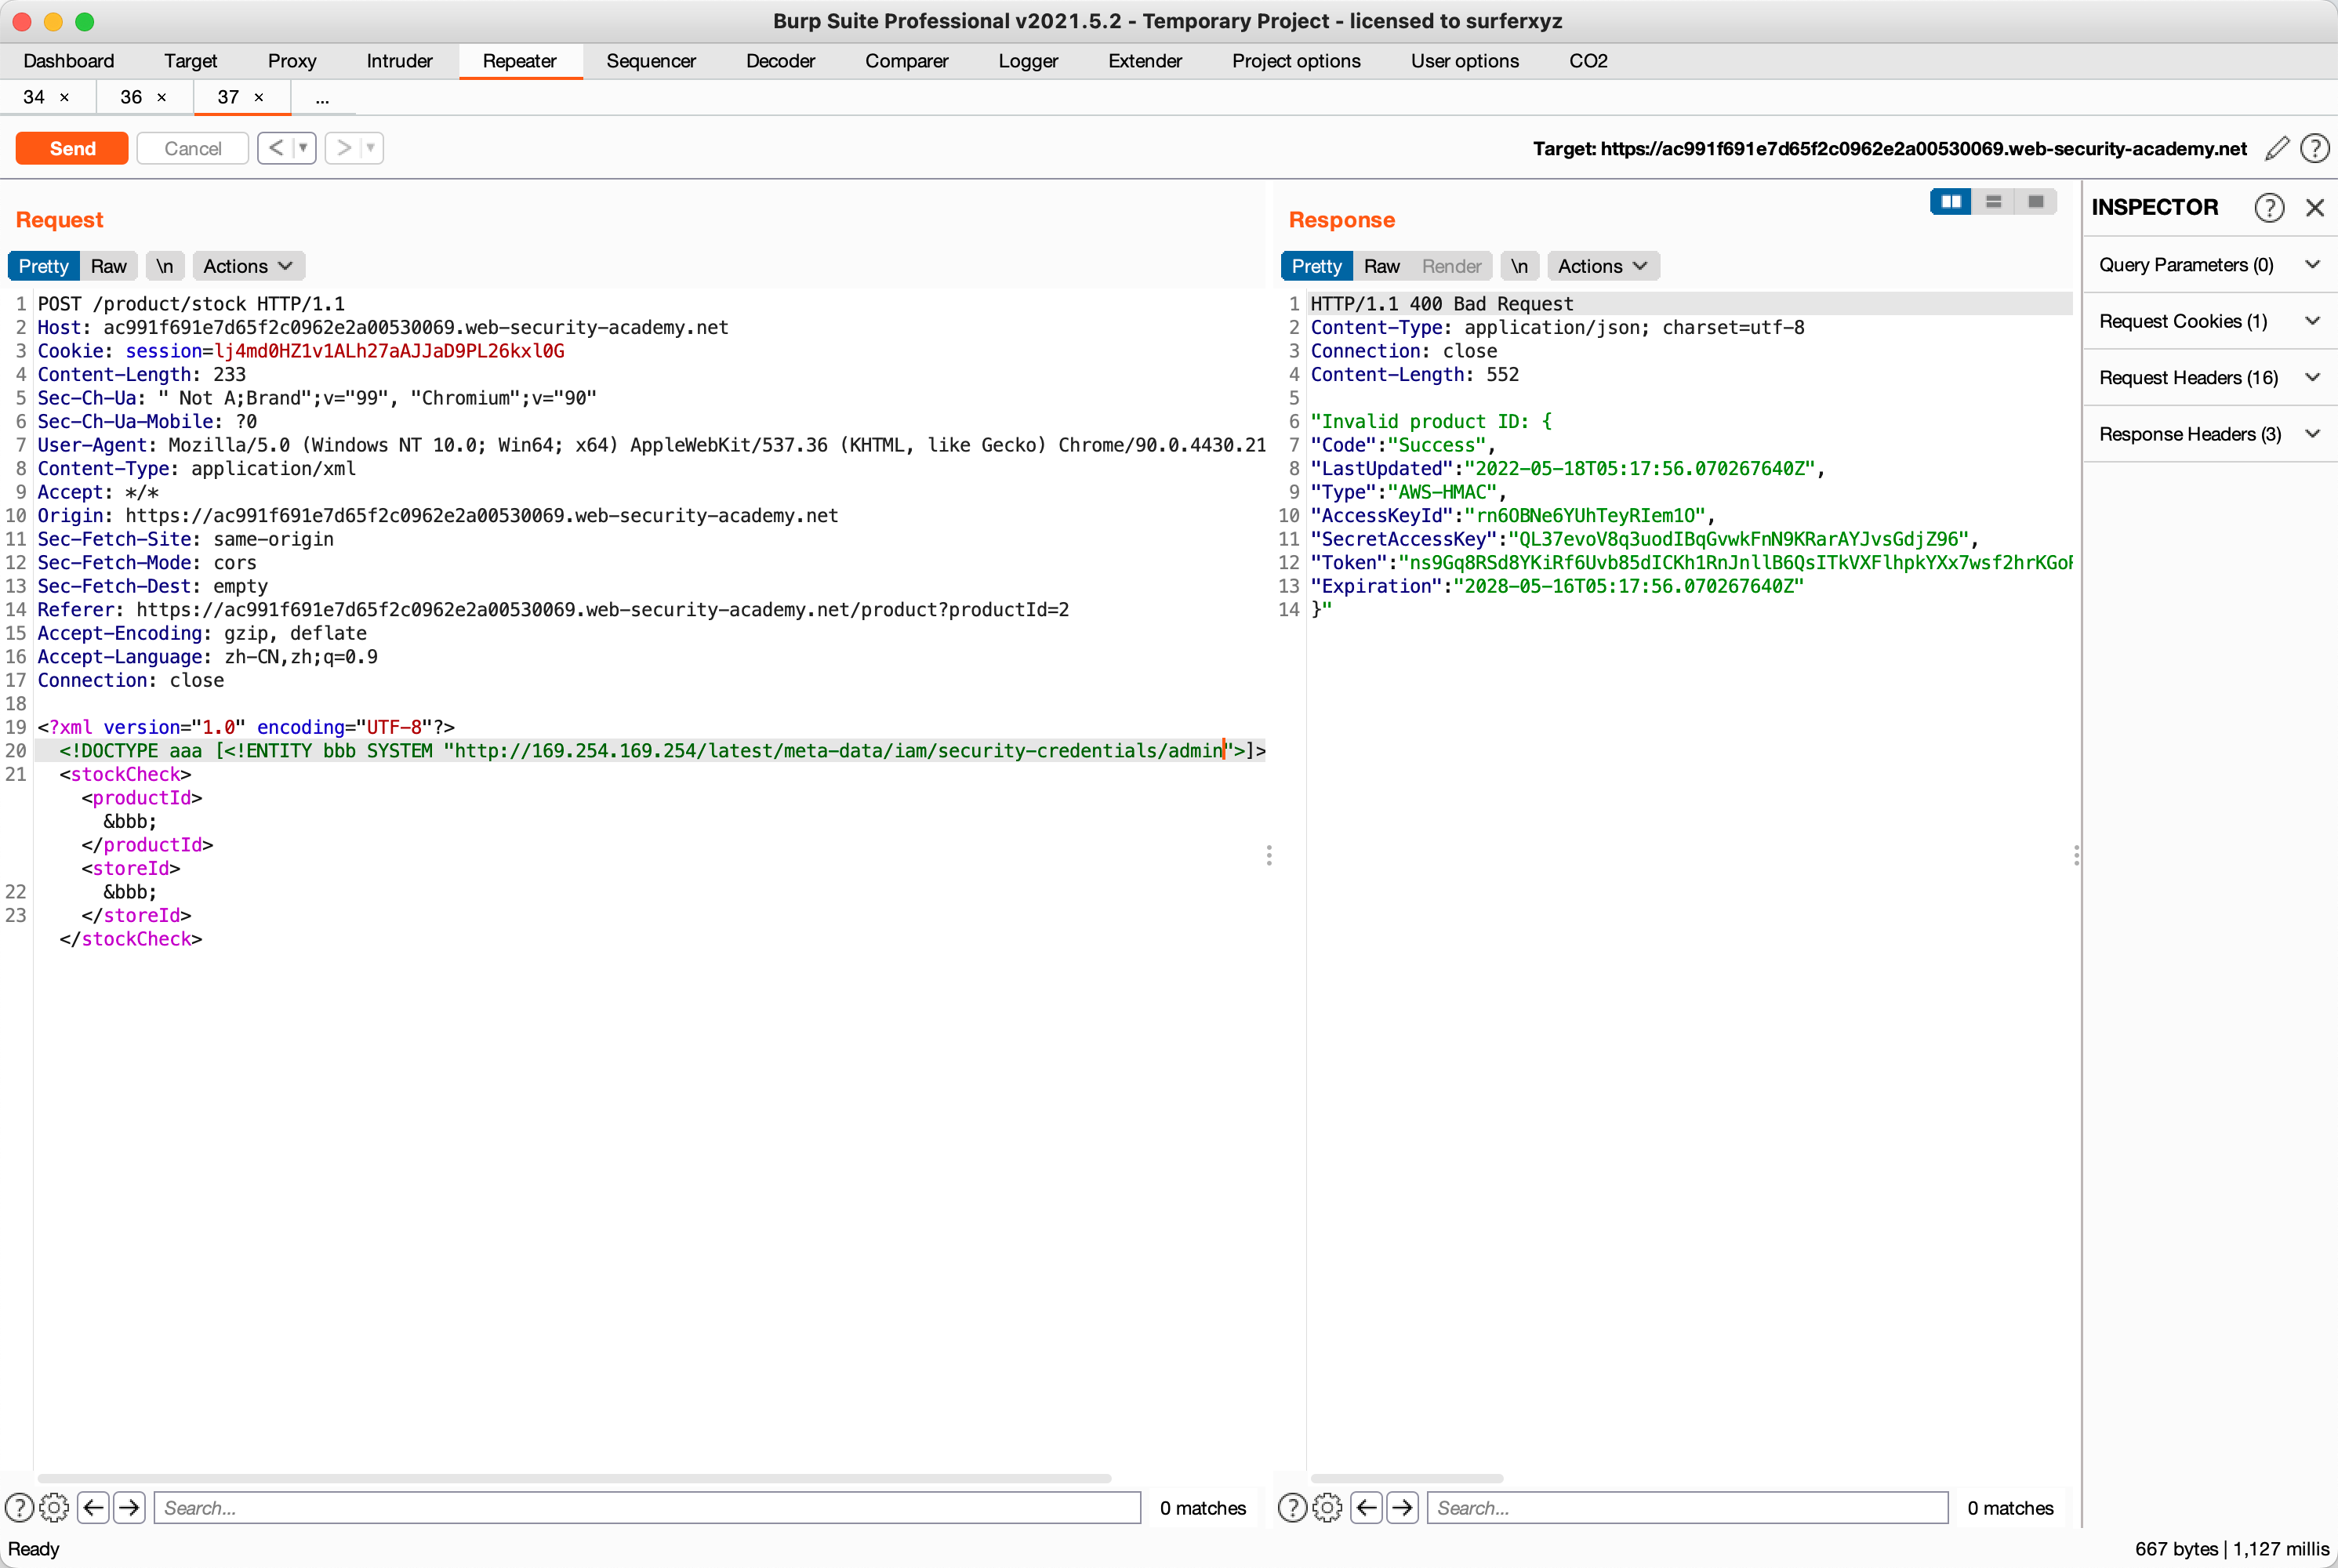Open the Project options tab
Viewport: 2338px width, 1568px height.
pyautogui.click(x=1296, y=61)
